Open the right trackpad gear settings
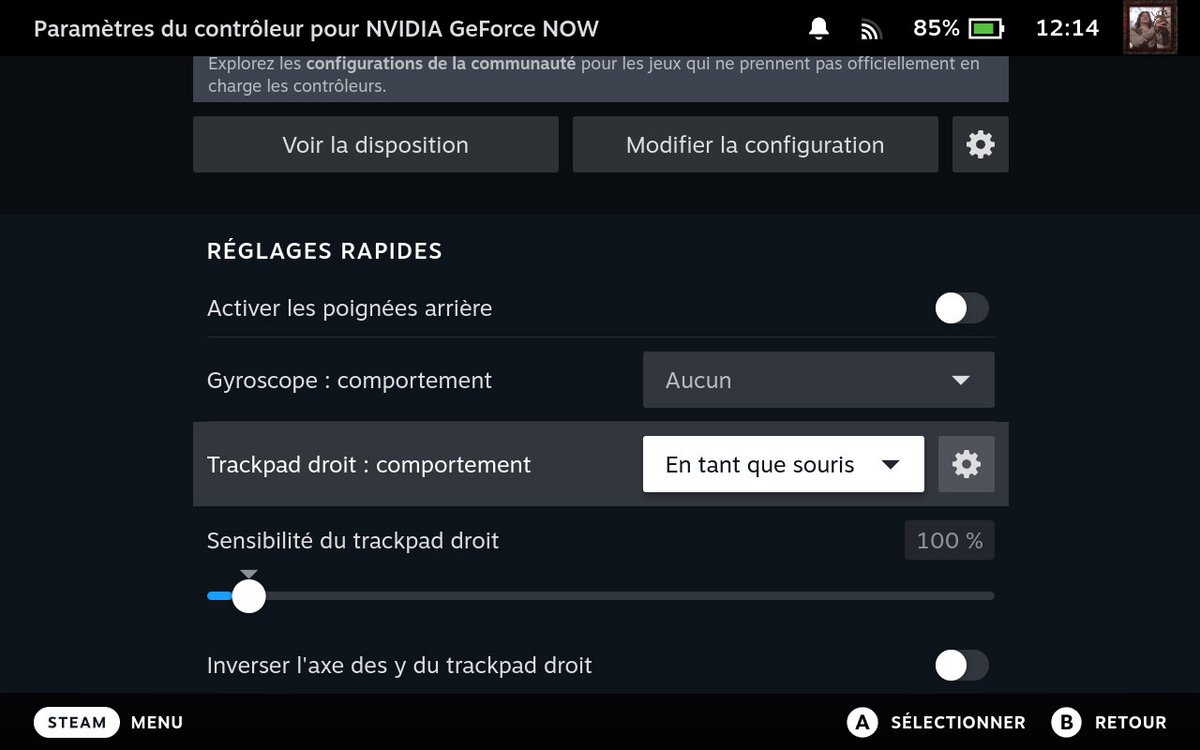The image size is (1200, 750). click(x=966, y=464)
